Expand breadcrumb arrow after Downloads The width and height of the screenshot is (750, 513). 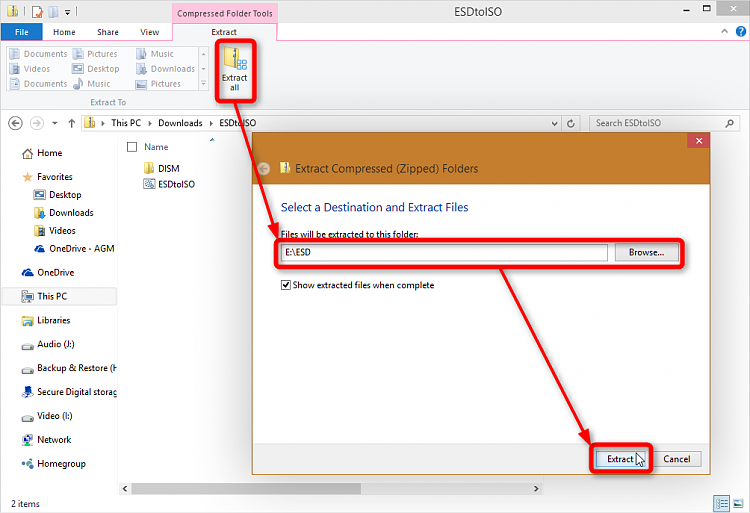[x=211, y=123]
